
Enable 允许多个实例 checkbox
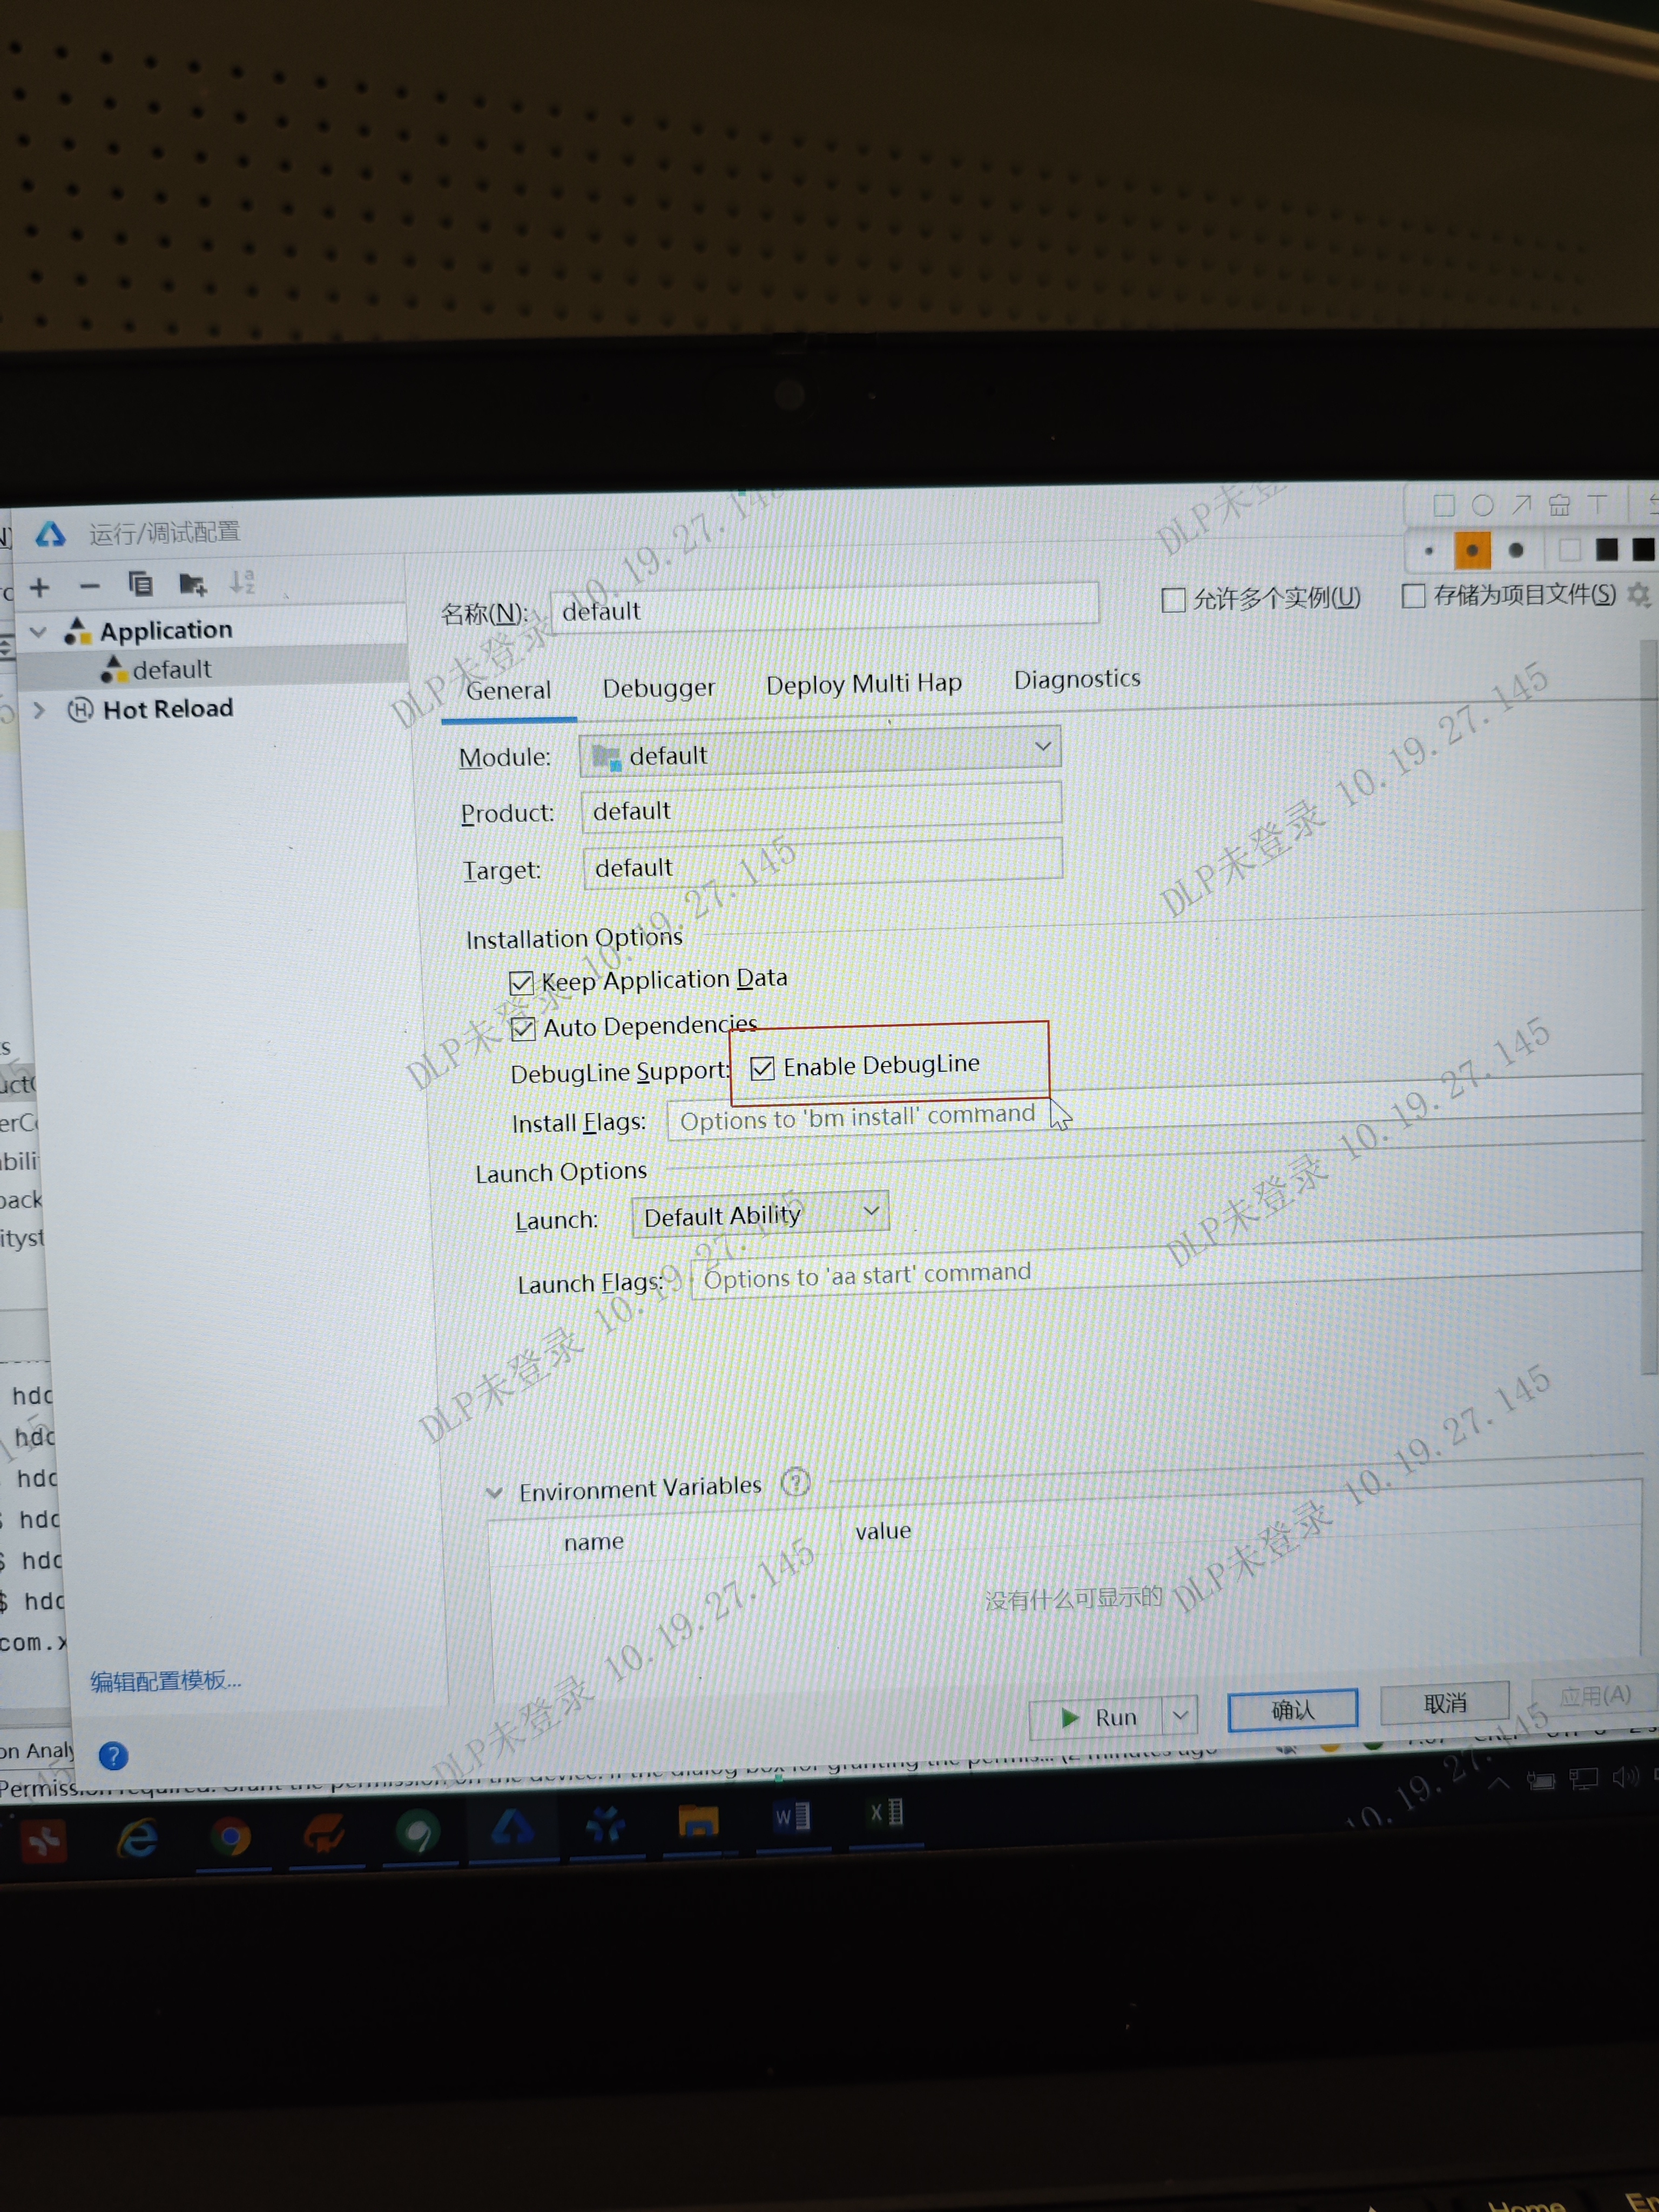point(1173,600)
